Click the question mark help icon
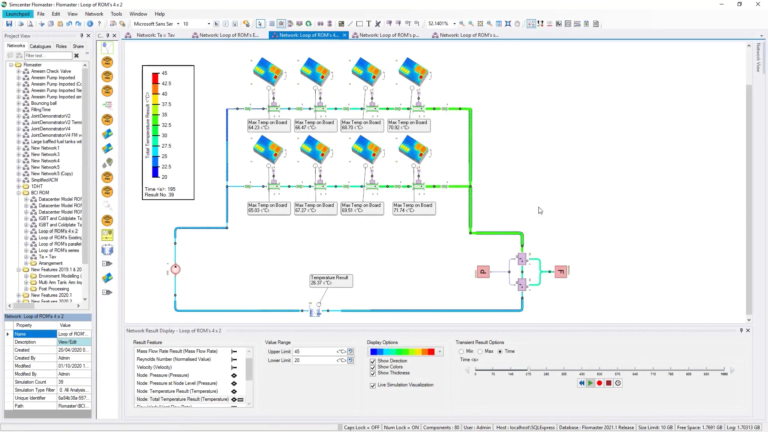 99,24
